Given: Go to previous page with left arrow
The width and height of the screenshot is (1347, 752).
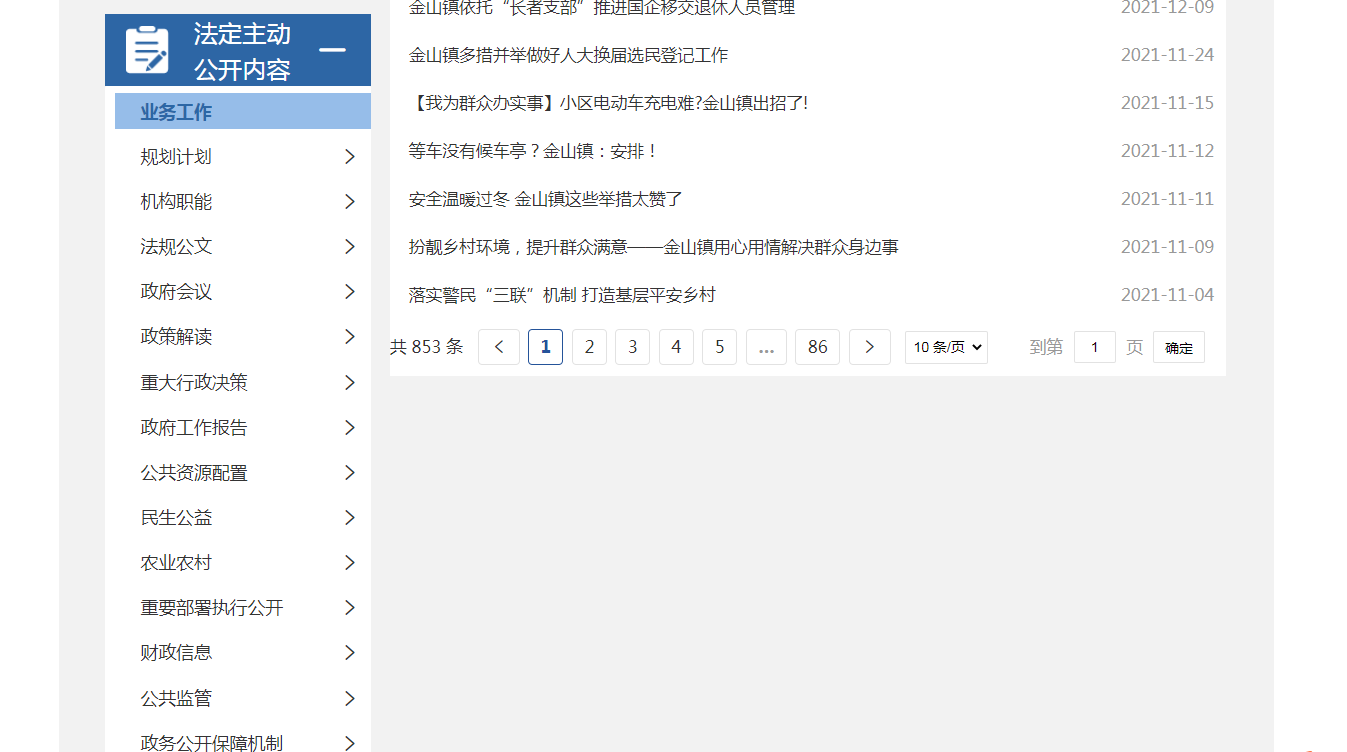Looking at the screenshot, I should [x=499, y=347].
